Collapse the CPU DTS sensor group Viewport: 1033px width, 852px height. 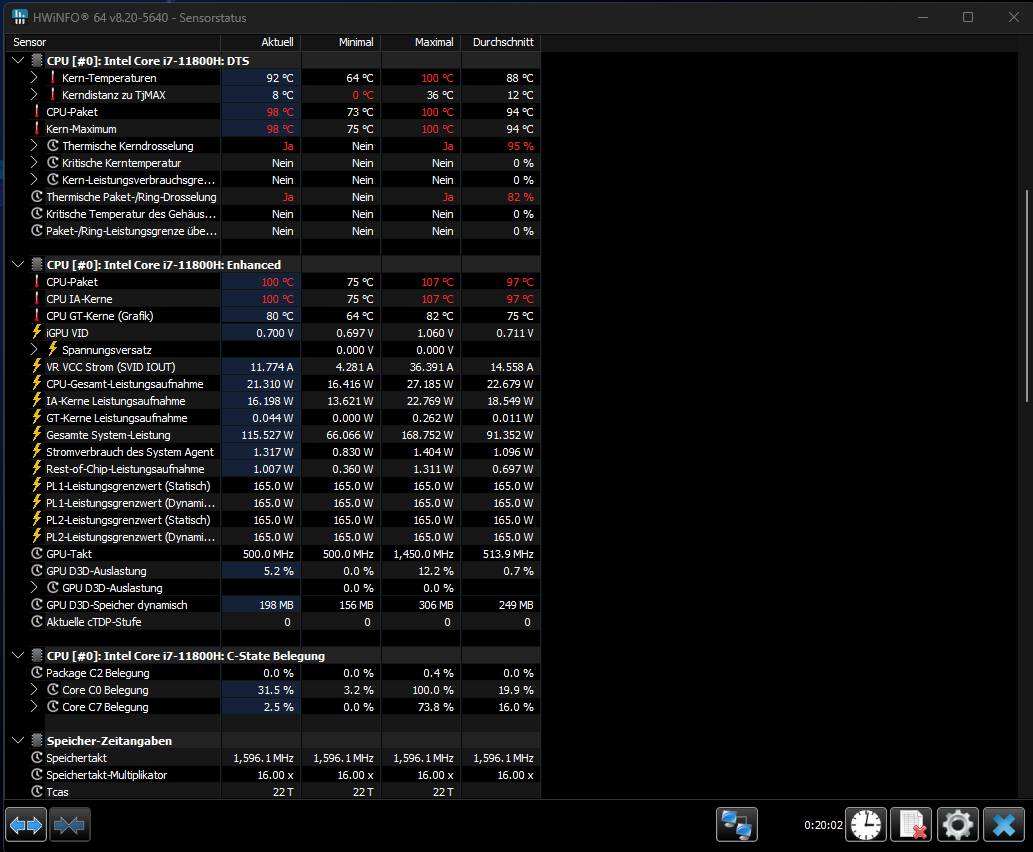pos(18,61)
